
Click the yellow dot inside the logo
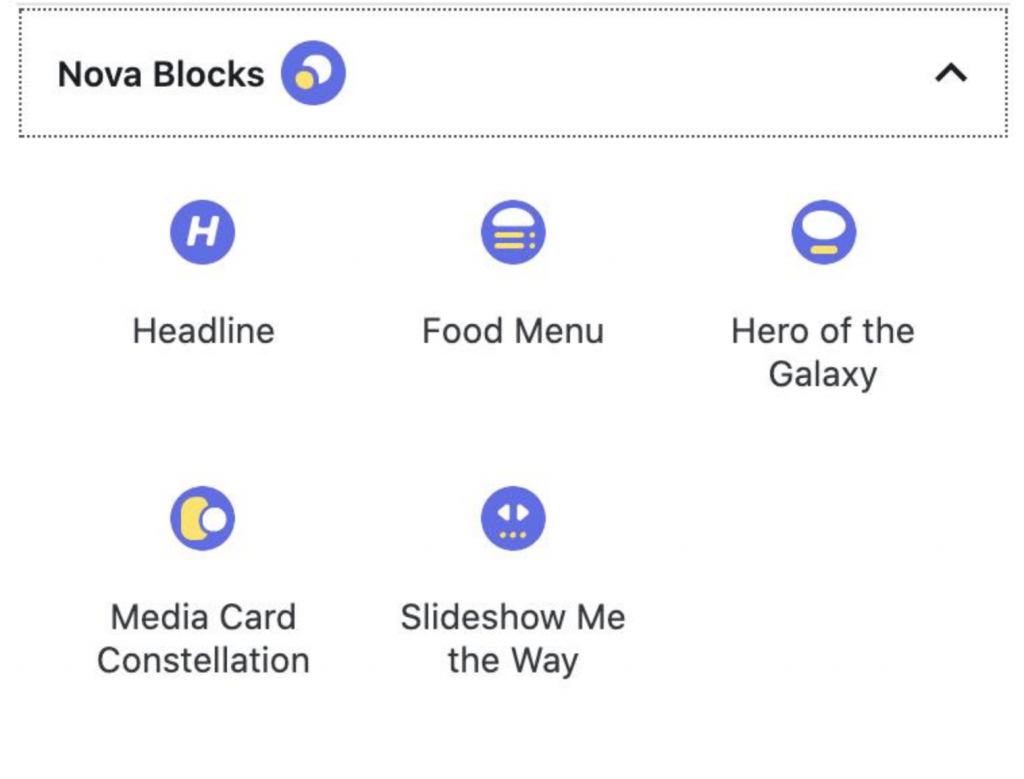click(302, 80)
